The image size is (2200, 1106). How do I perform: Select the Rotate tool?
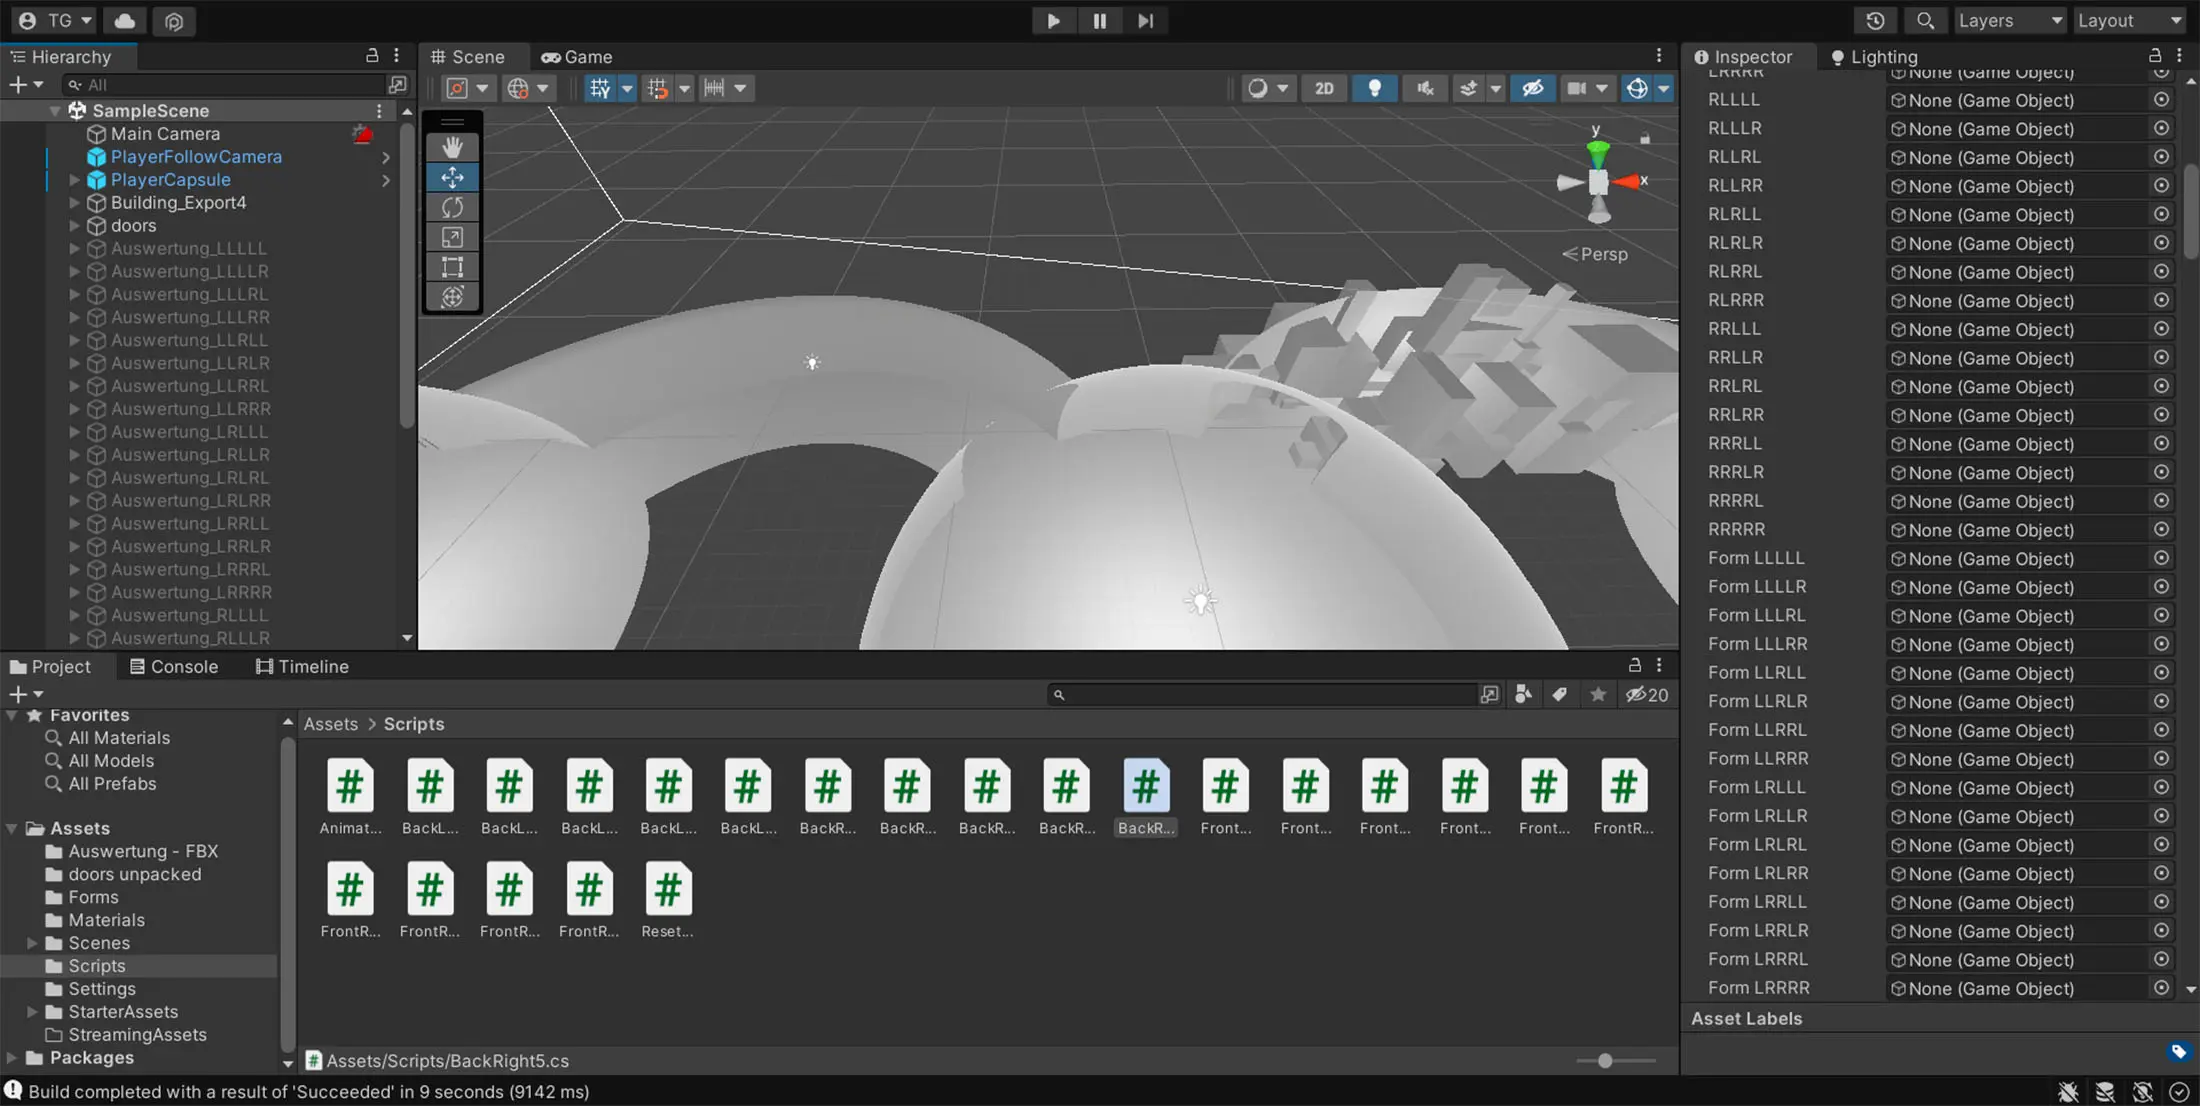pyautogui.click(x=452, y=207)
